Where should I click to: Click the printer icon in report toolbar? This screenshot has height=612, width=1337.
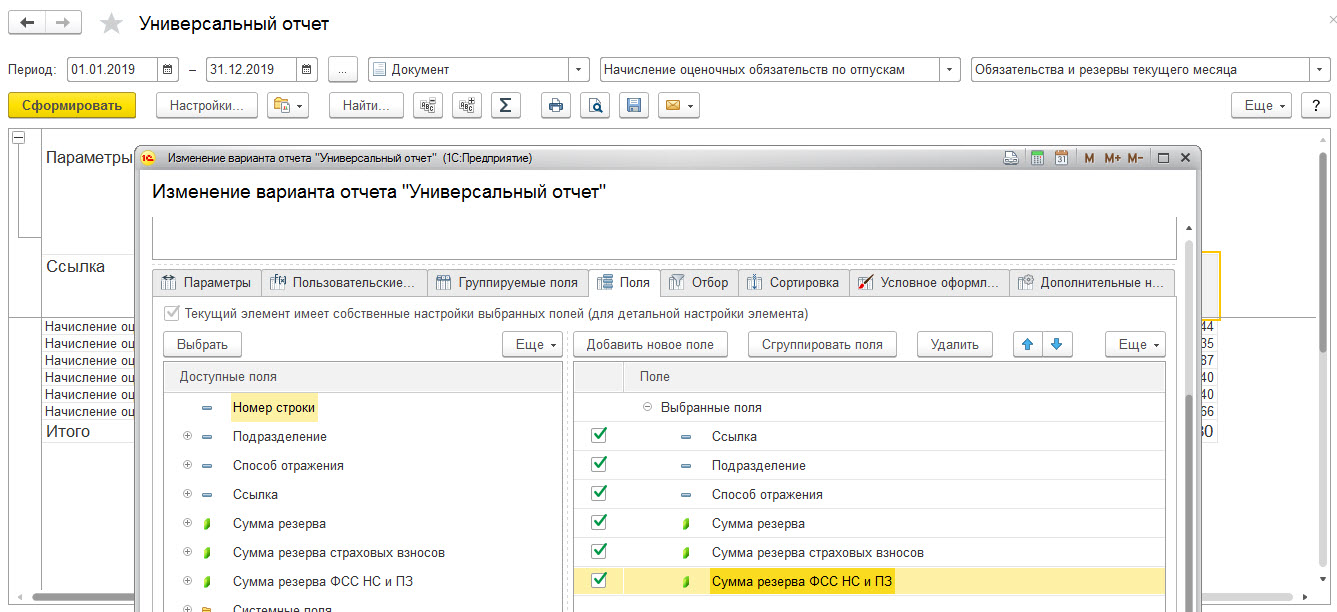click(556, 105)
